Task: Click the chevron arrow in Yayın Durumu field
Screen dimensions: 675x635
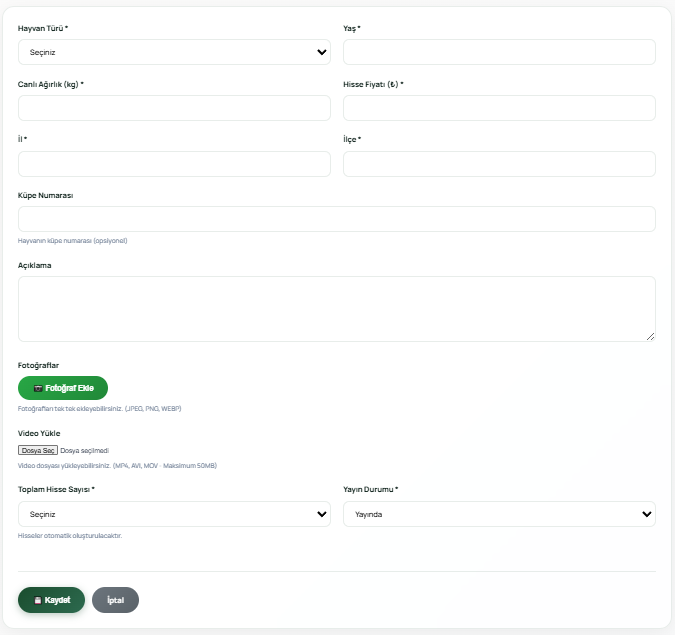Action: tap(646, 514)
